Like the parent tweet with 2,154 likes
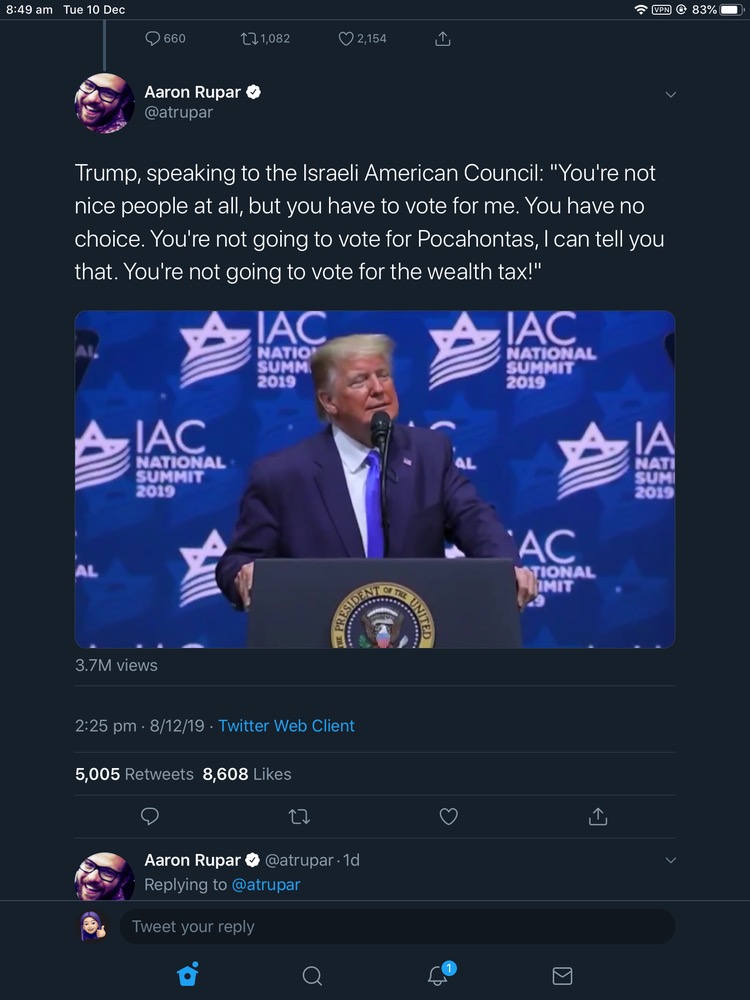750x1000 pixels. (x=362, y=39)
